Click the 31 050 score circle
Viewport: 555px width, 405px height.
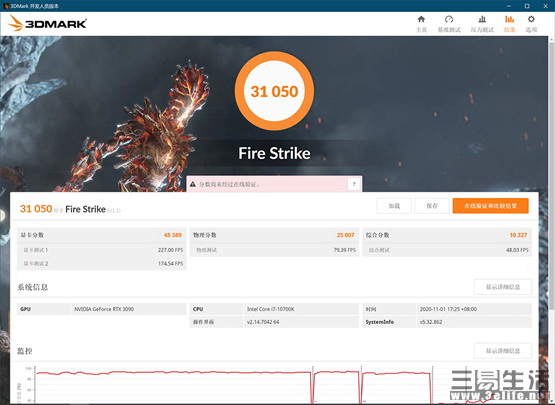(x=274, y=91)
